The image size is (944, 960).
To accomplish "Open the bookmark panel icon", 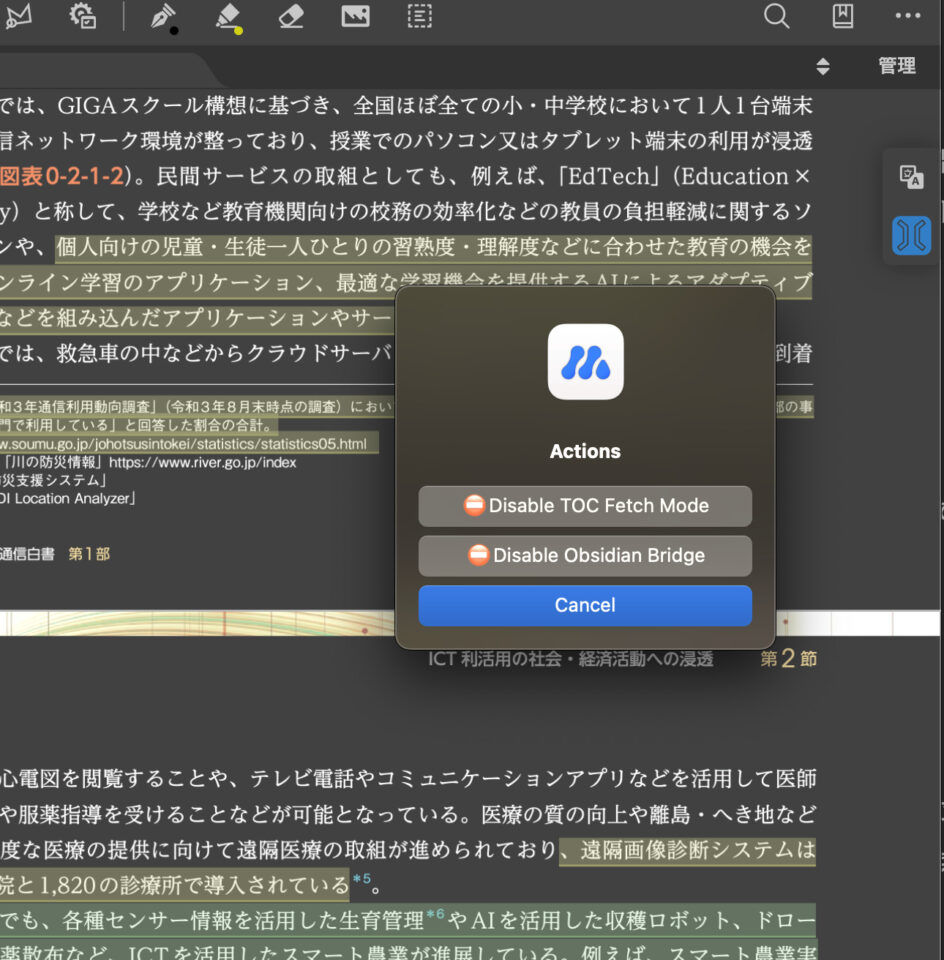I will click(x=843, y=16).
